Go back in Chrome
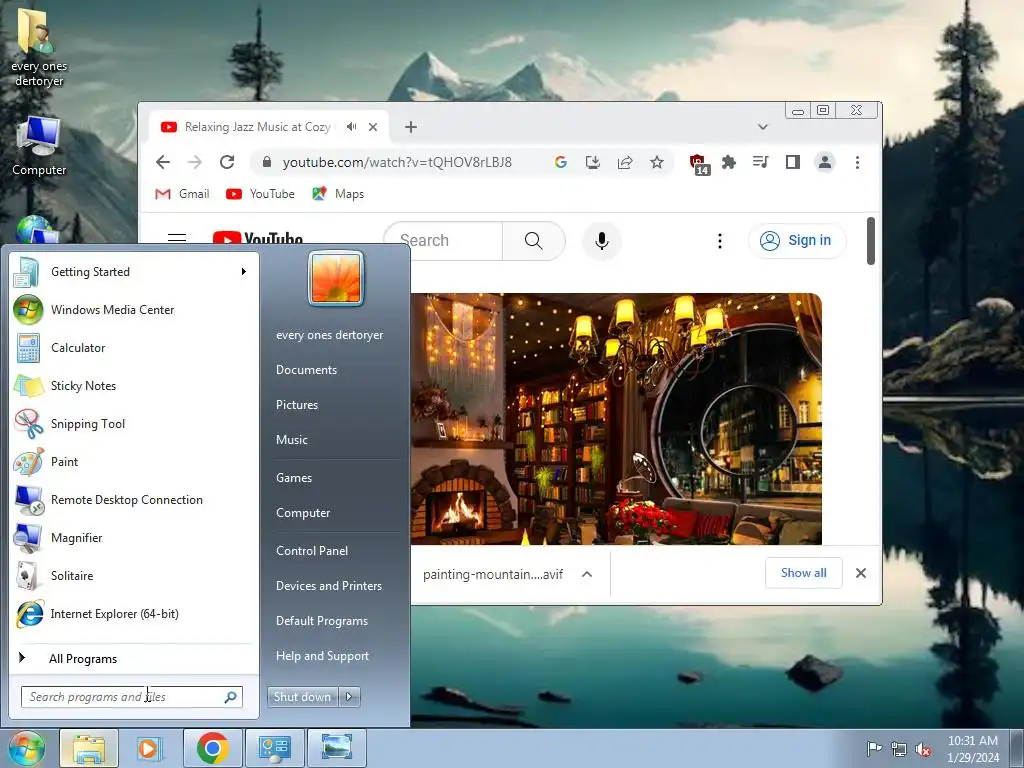This screenshot has width=1024, height=768. [163, 162]
